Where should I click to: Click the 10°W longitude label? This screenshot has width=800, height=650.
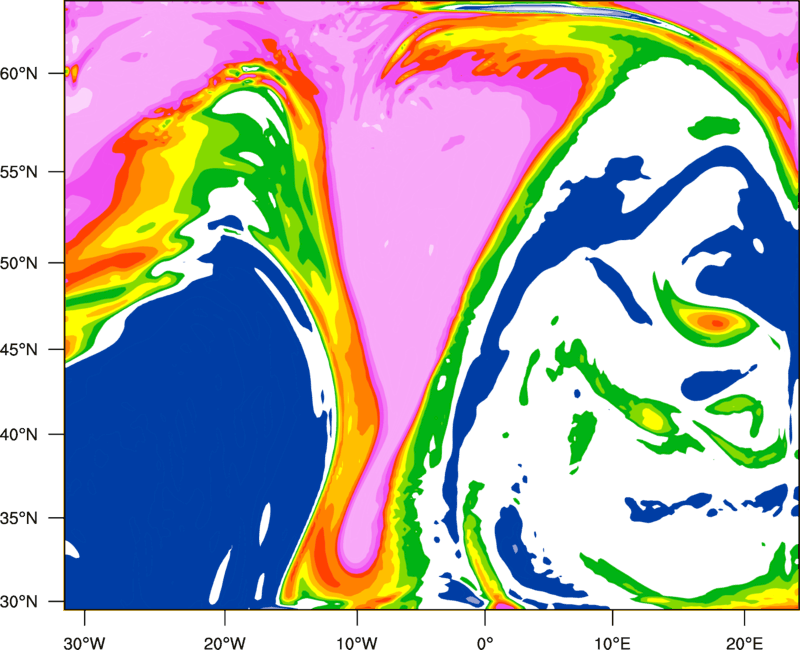pyautogui.click(x=357, y=643)
